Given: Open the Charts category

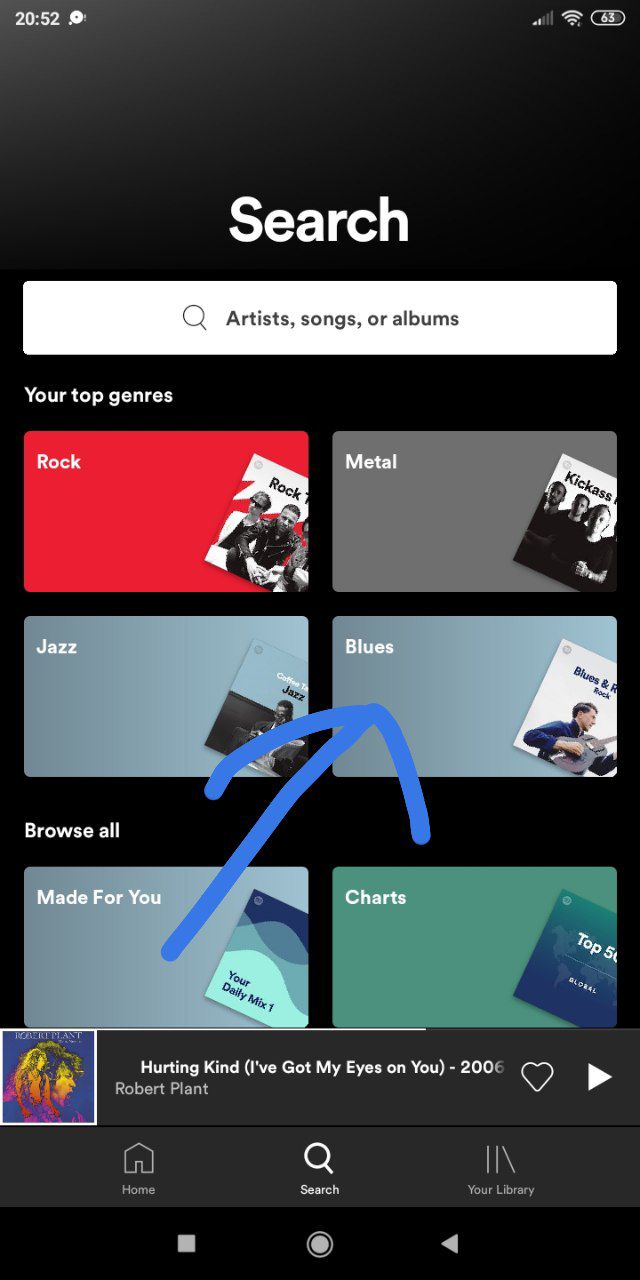Looking at the screenshot, I should coord(474,947).
